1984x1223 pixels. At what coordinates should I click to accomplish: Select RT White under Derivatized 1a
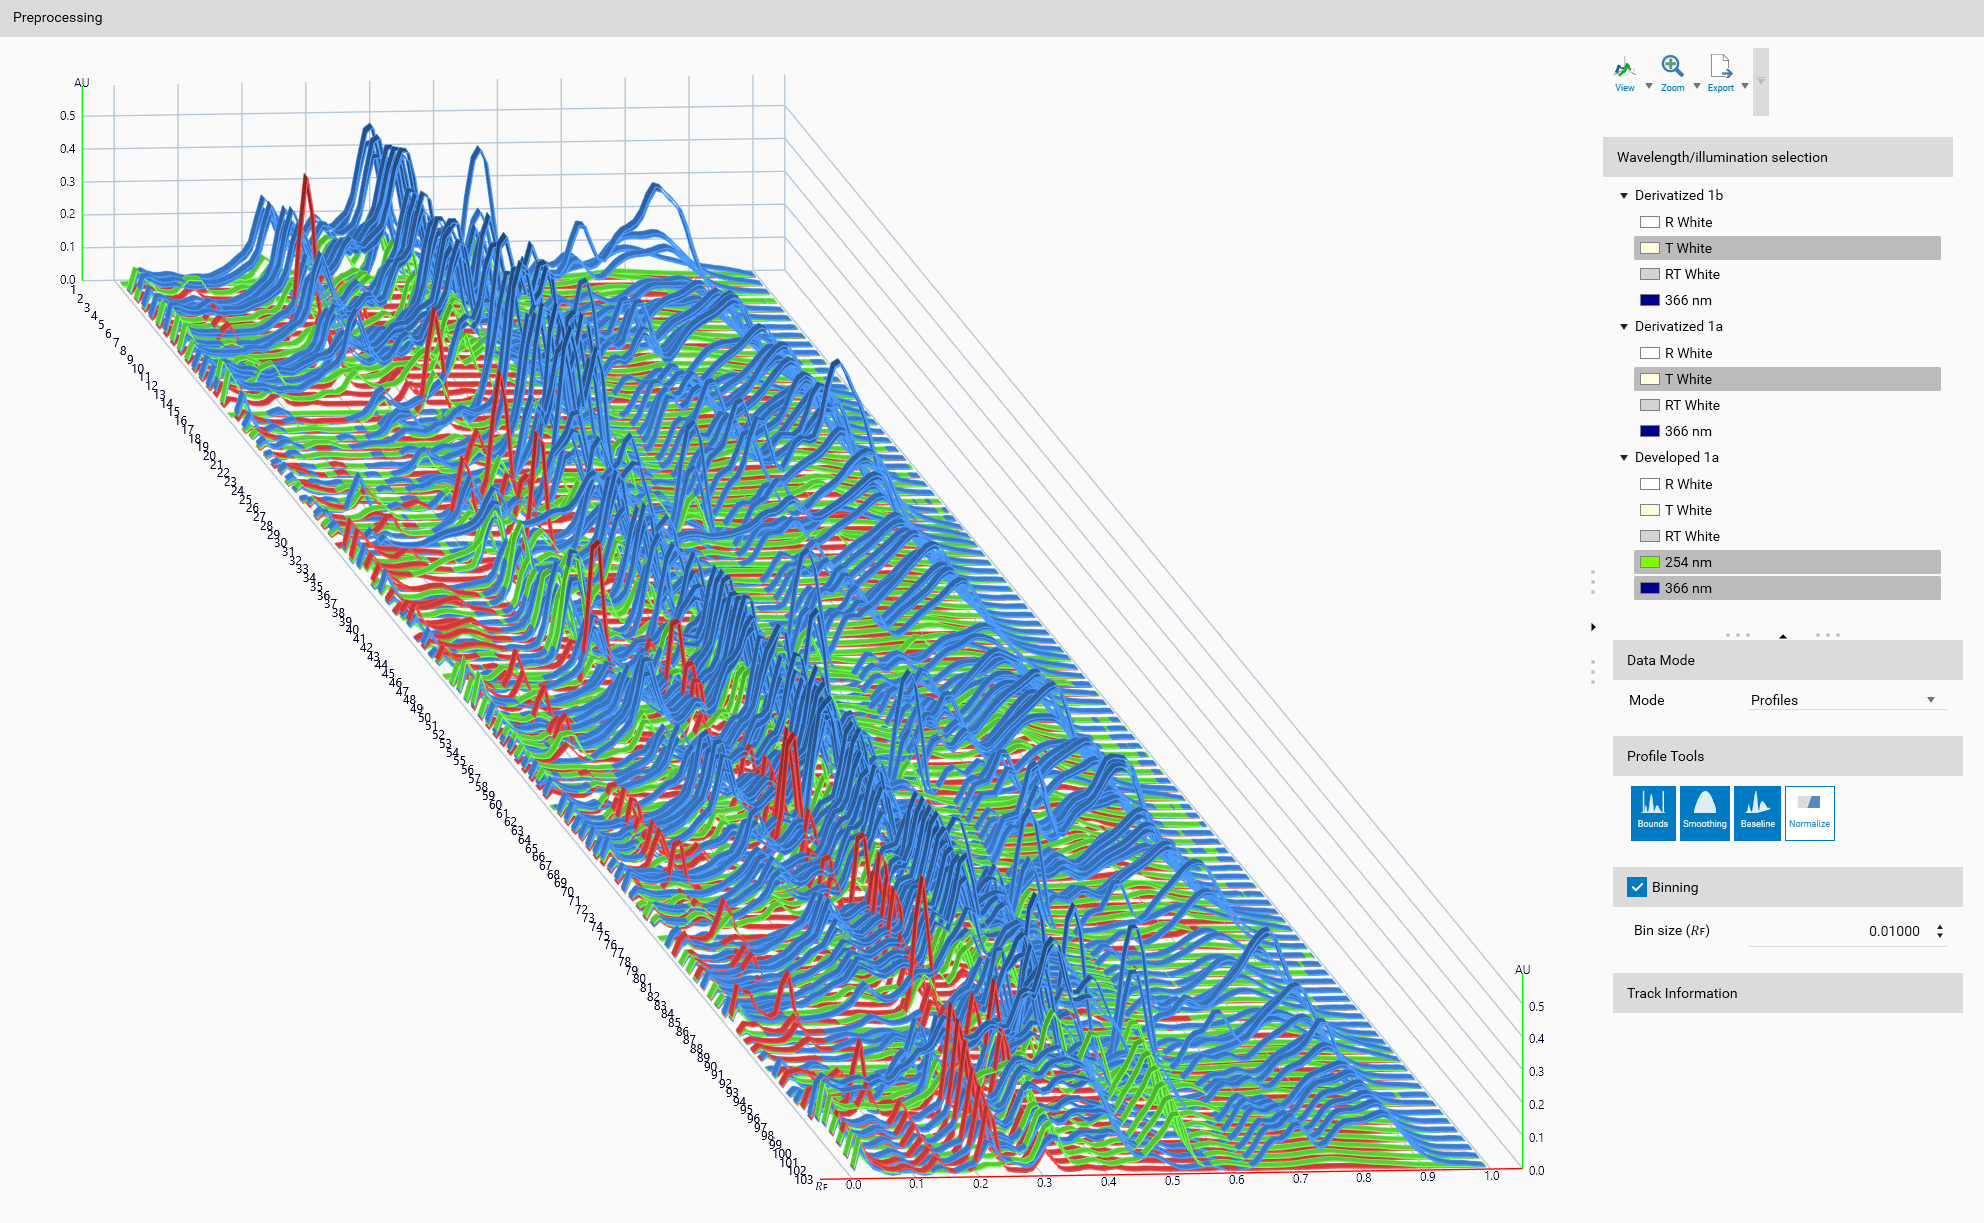1692,405
